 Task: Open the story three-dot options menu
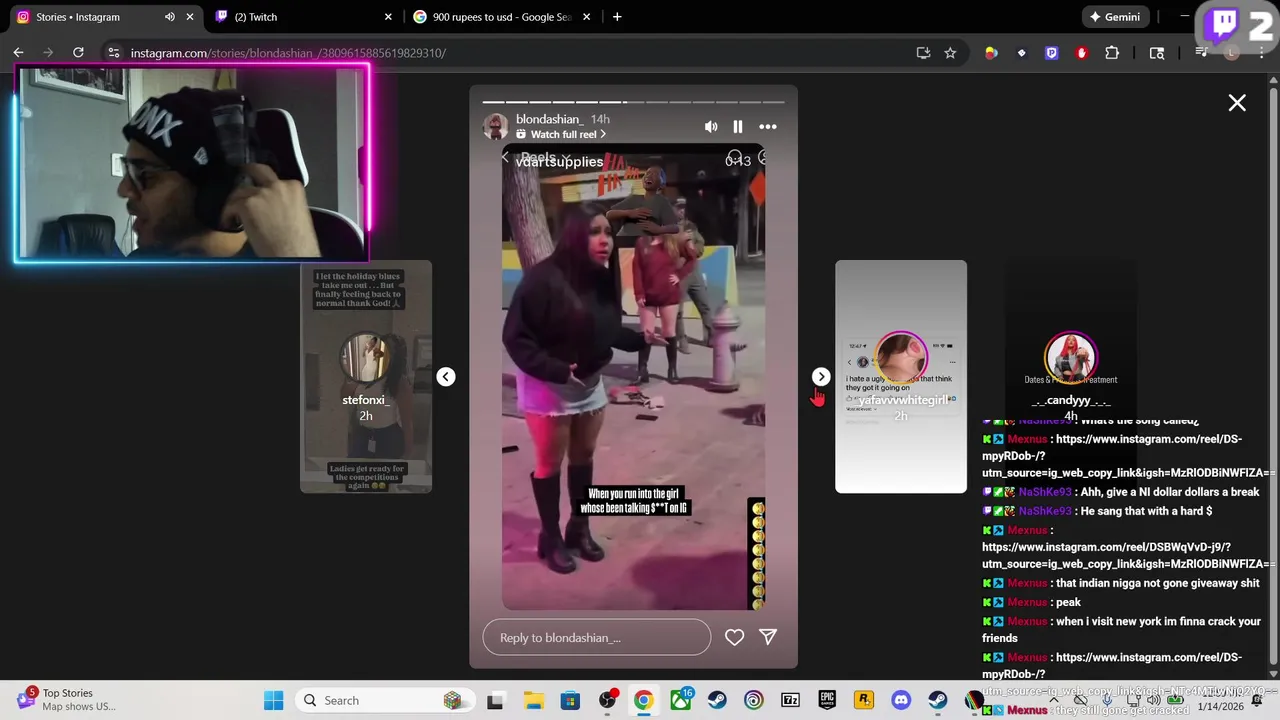coord(768,127)
